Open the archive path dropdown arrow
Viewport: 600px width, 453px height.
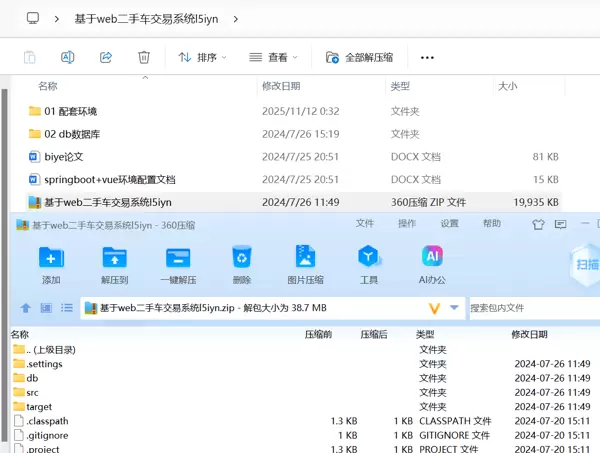point(455,308)
